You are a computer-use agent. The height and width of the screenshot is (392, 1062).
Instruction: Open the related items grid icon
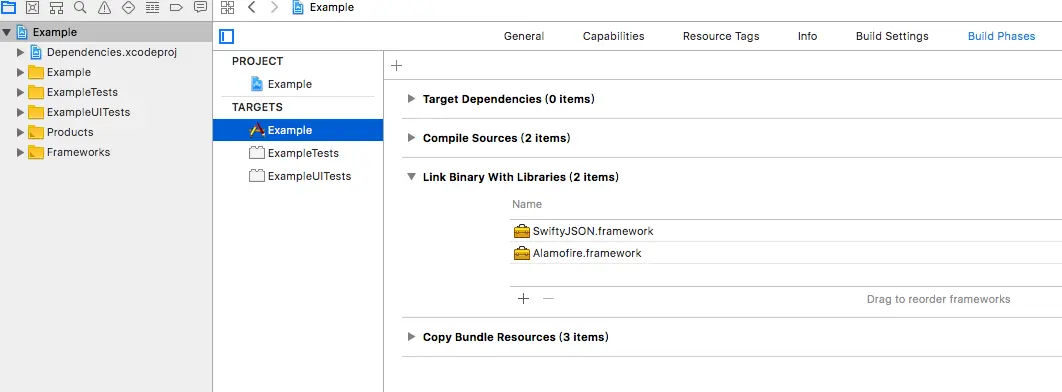point(228,8)
